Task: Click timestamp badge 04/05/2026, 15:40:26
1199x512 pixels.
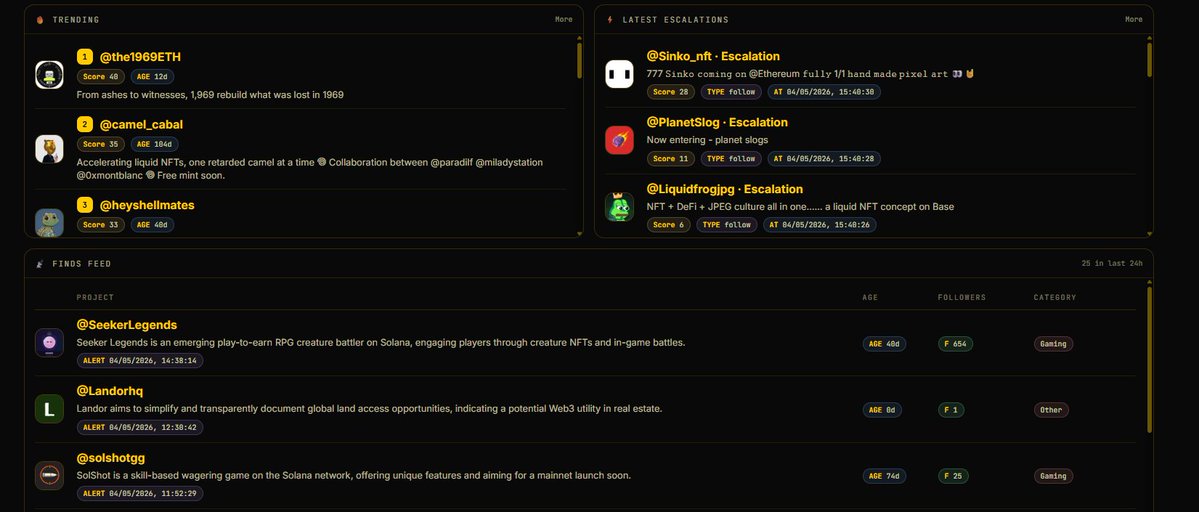Action: pos(820,225)
